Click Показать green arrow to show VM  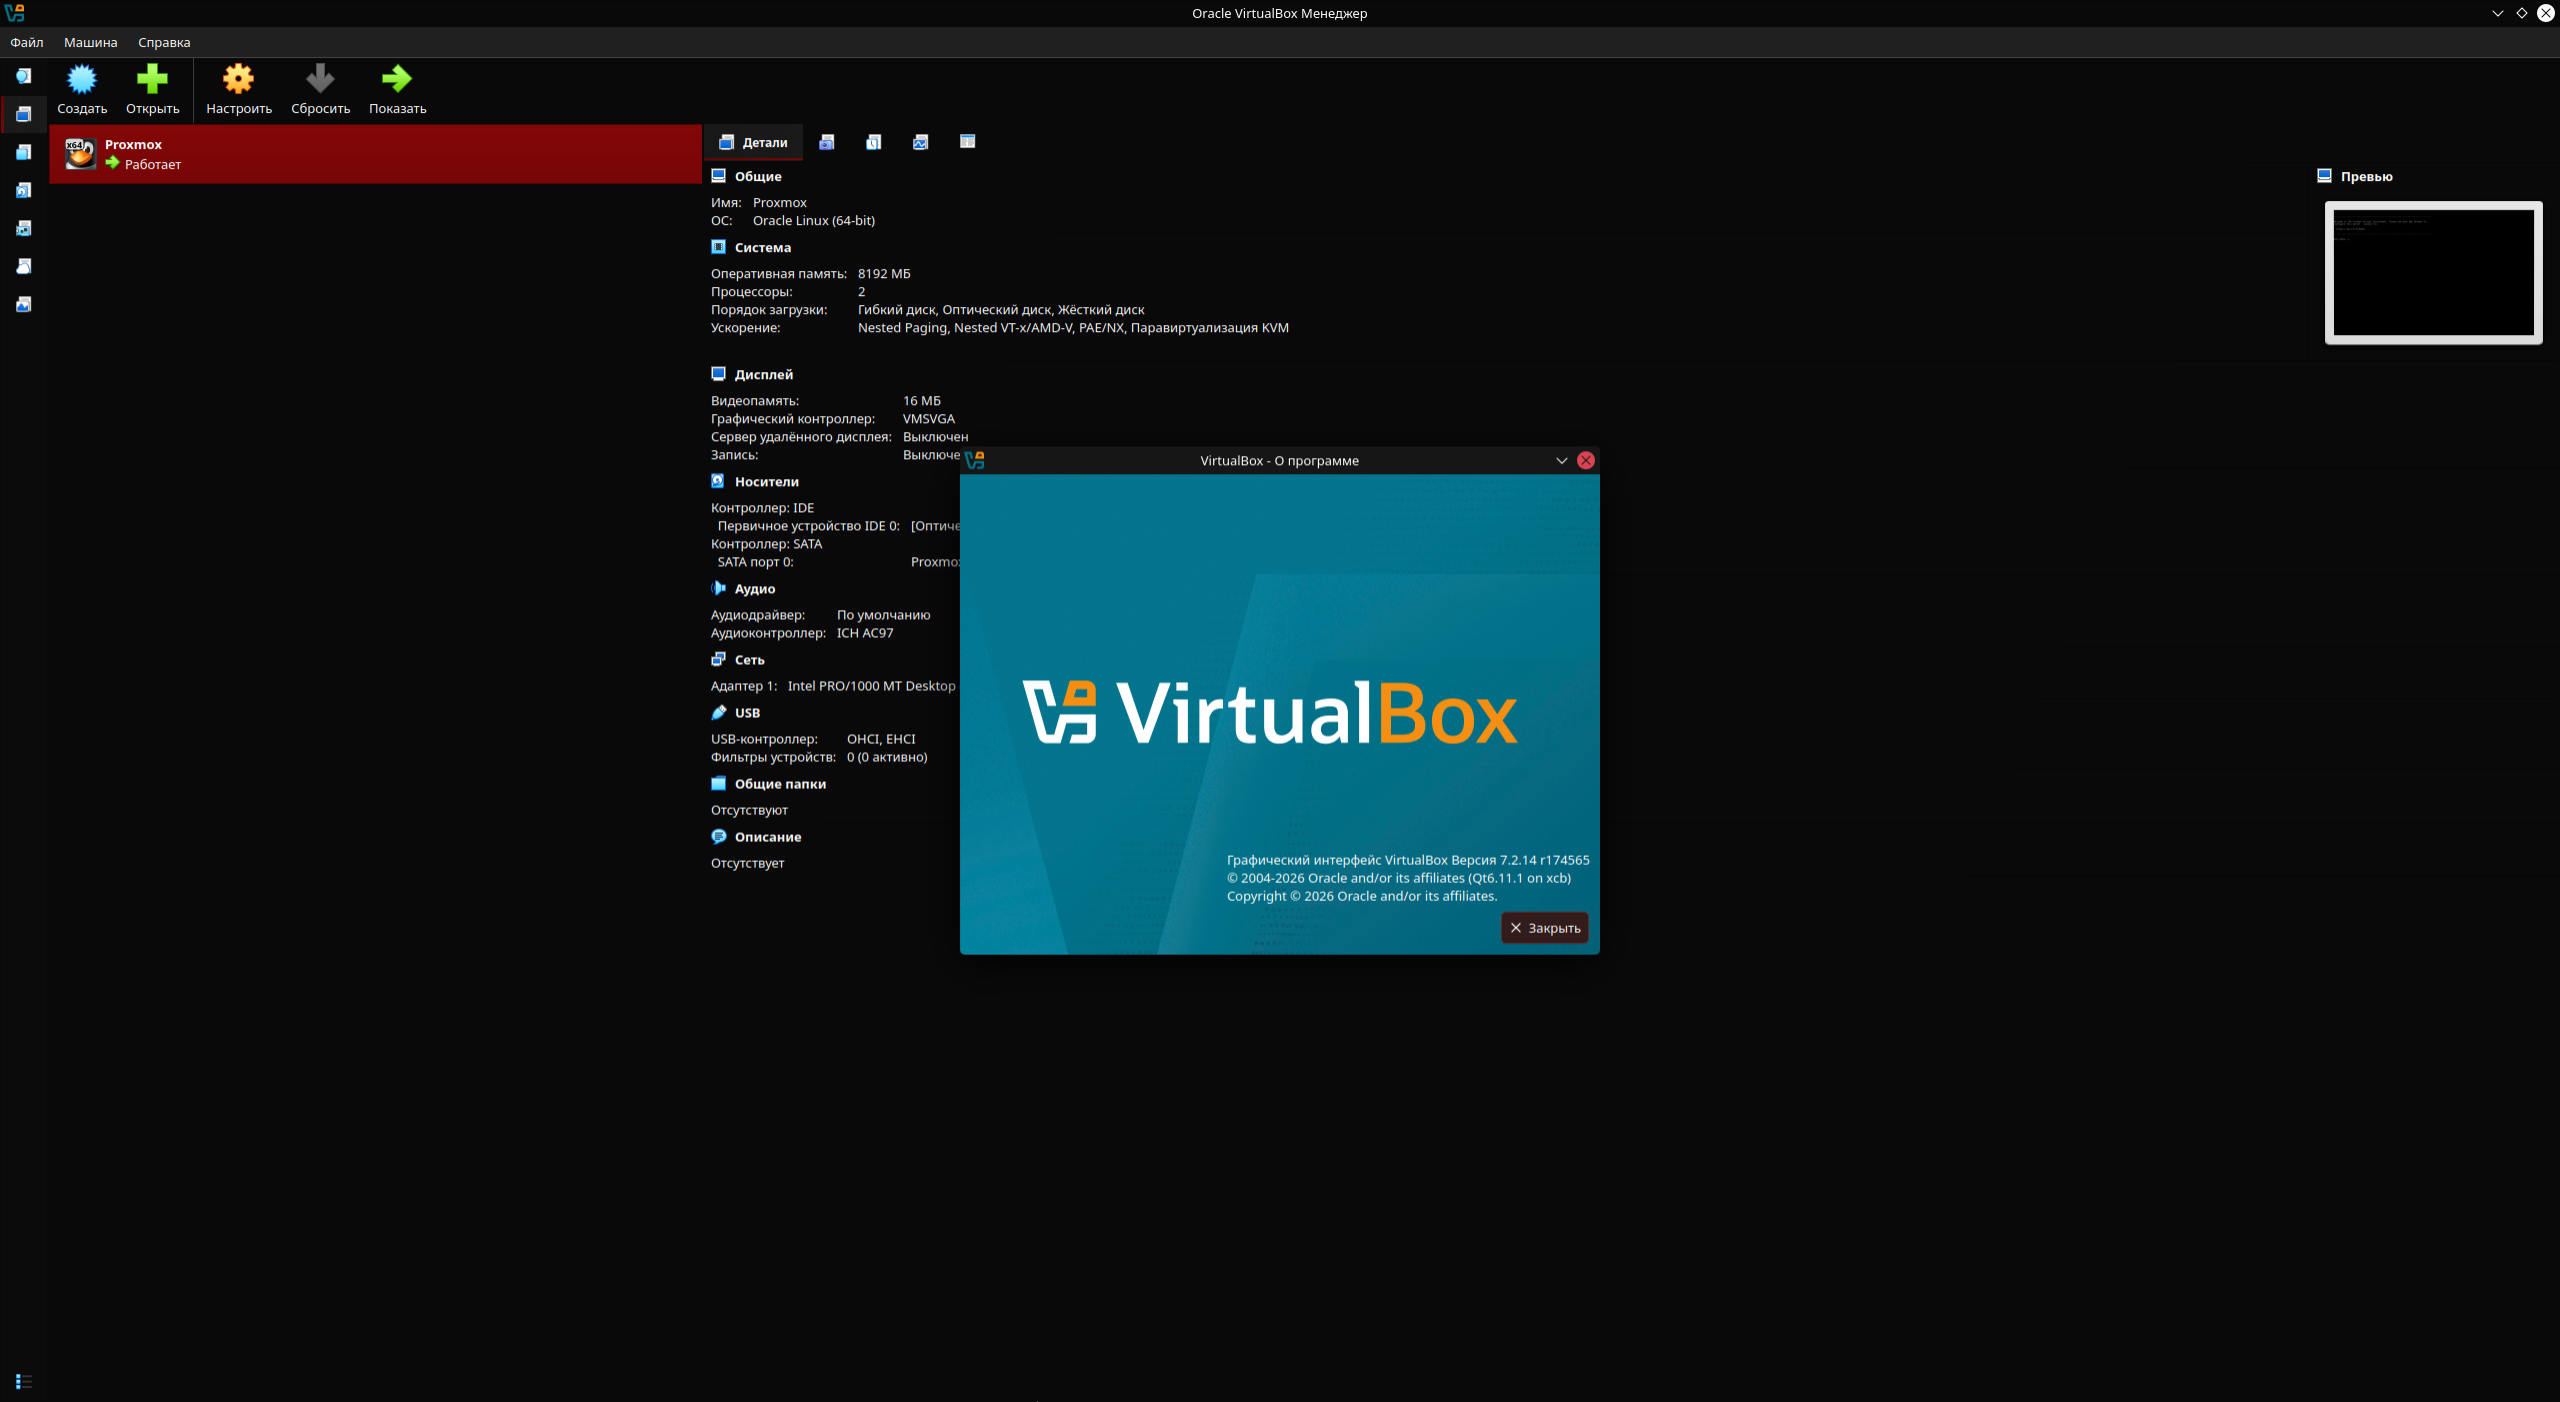397,90
